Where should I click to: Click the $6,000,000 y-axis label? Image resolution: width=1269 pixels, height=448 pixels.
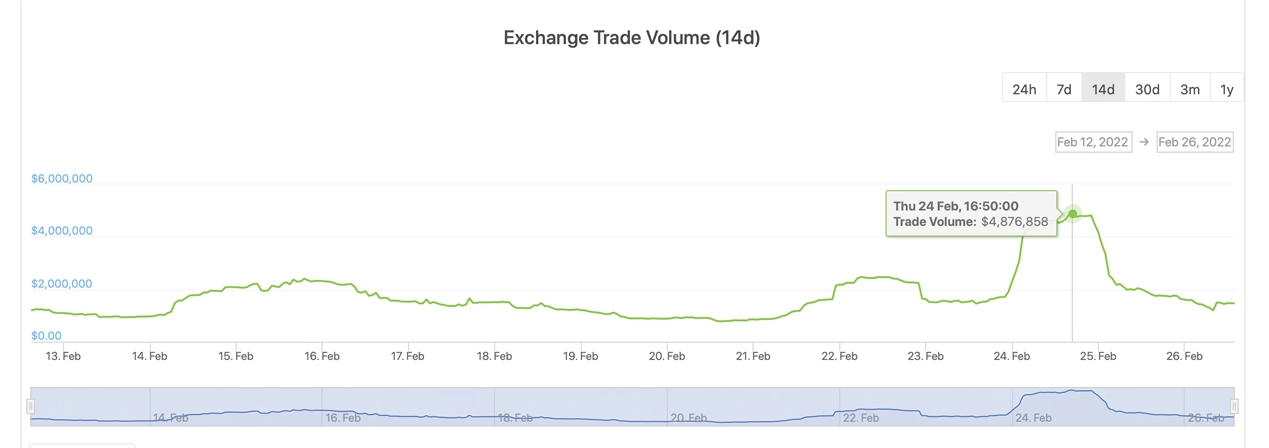click(x=62, y=179)
